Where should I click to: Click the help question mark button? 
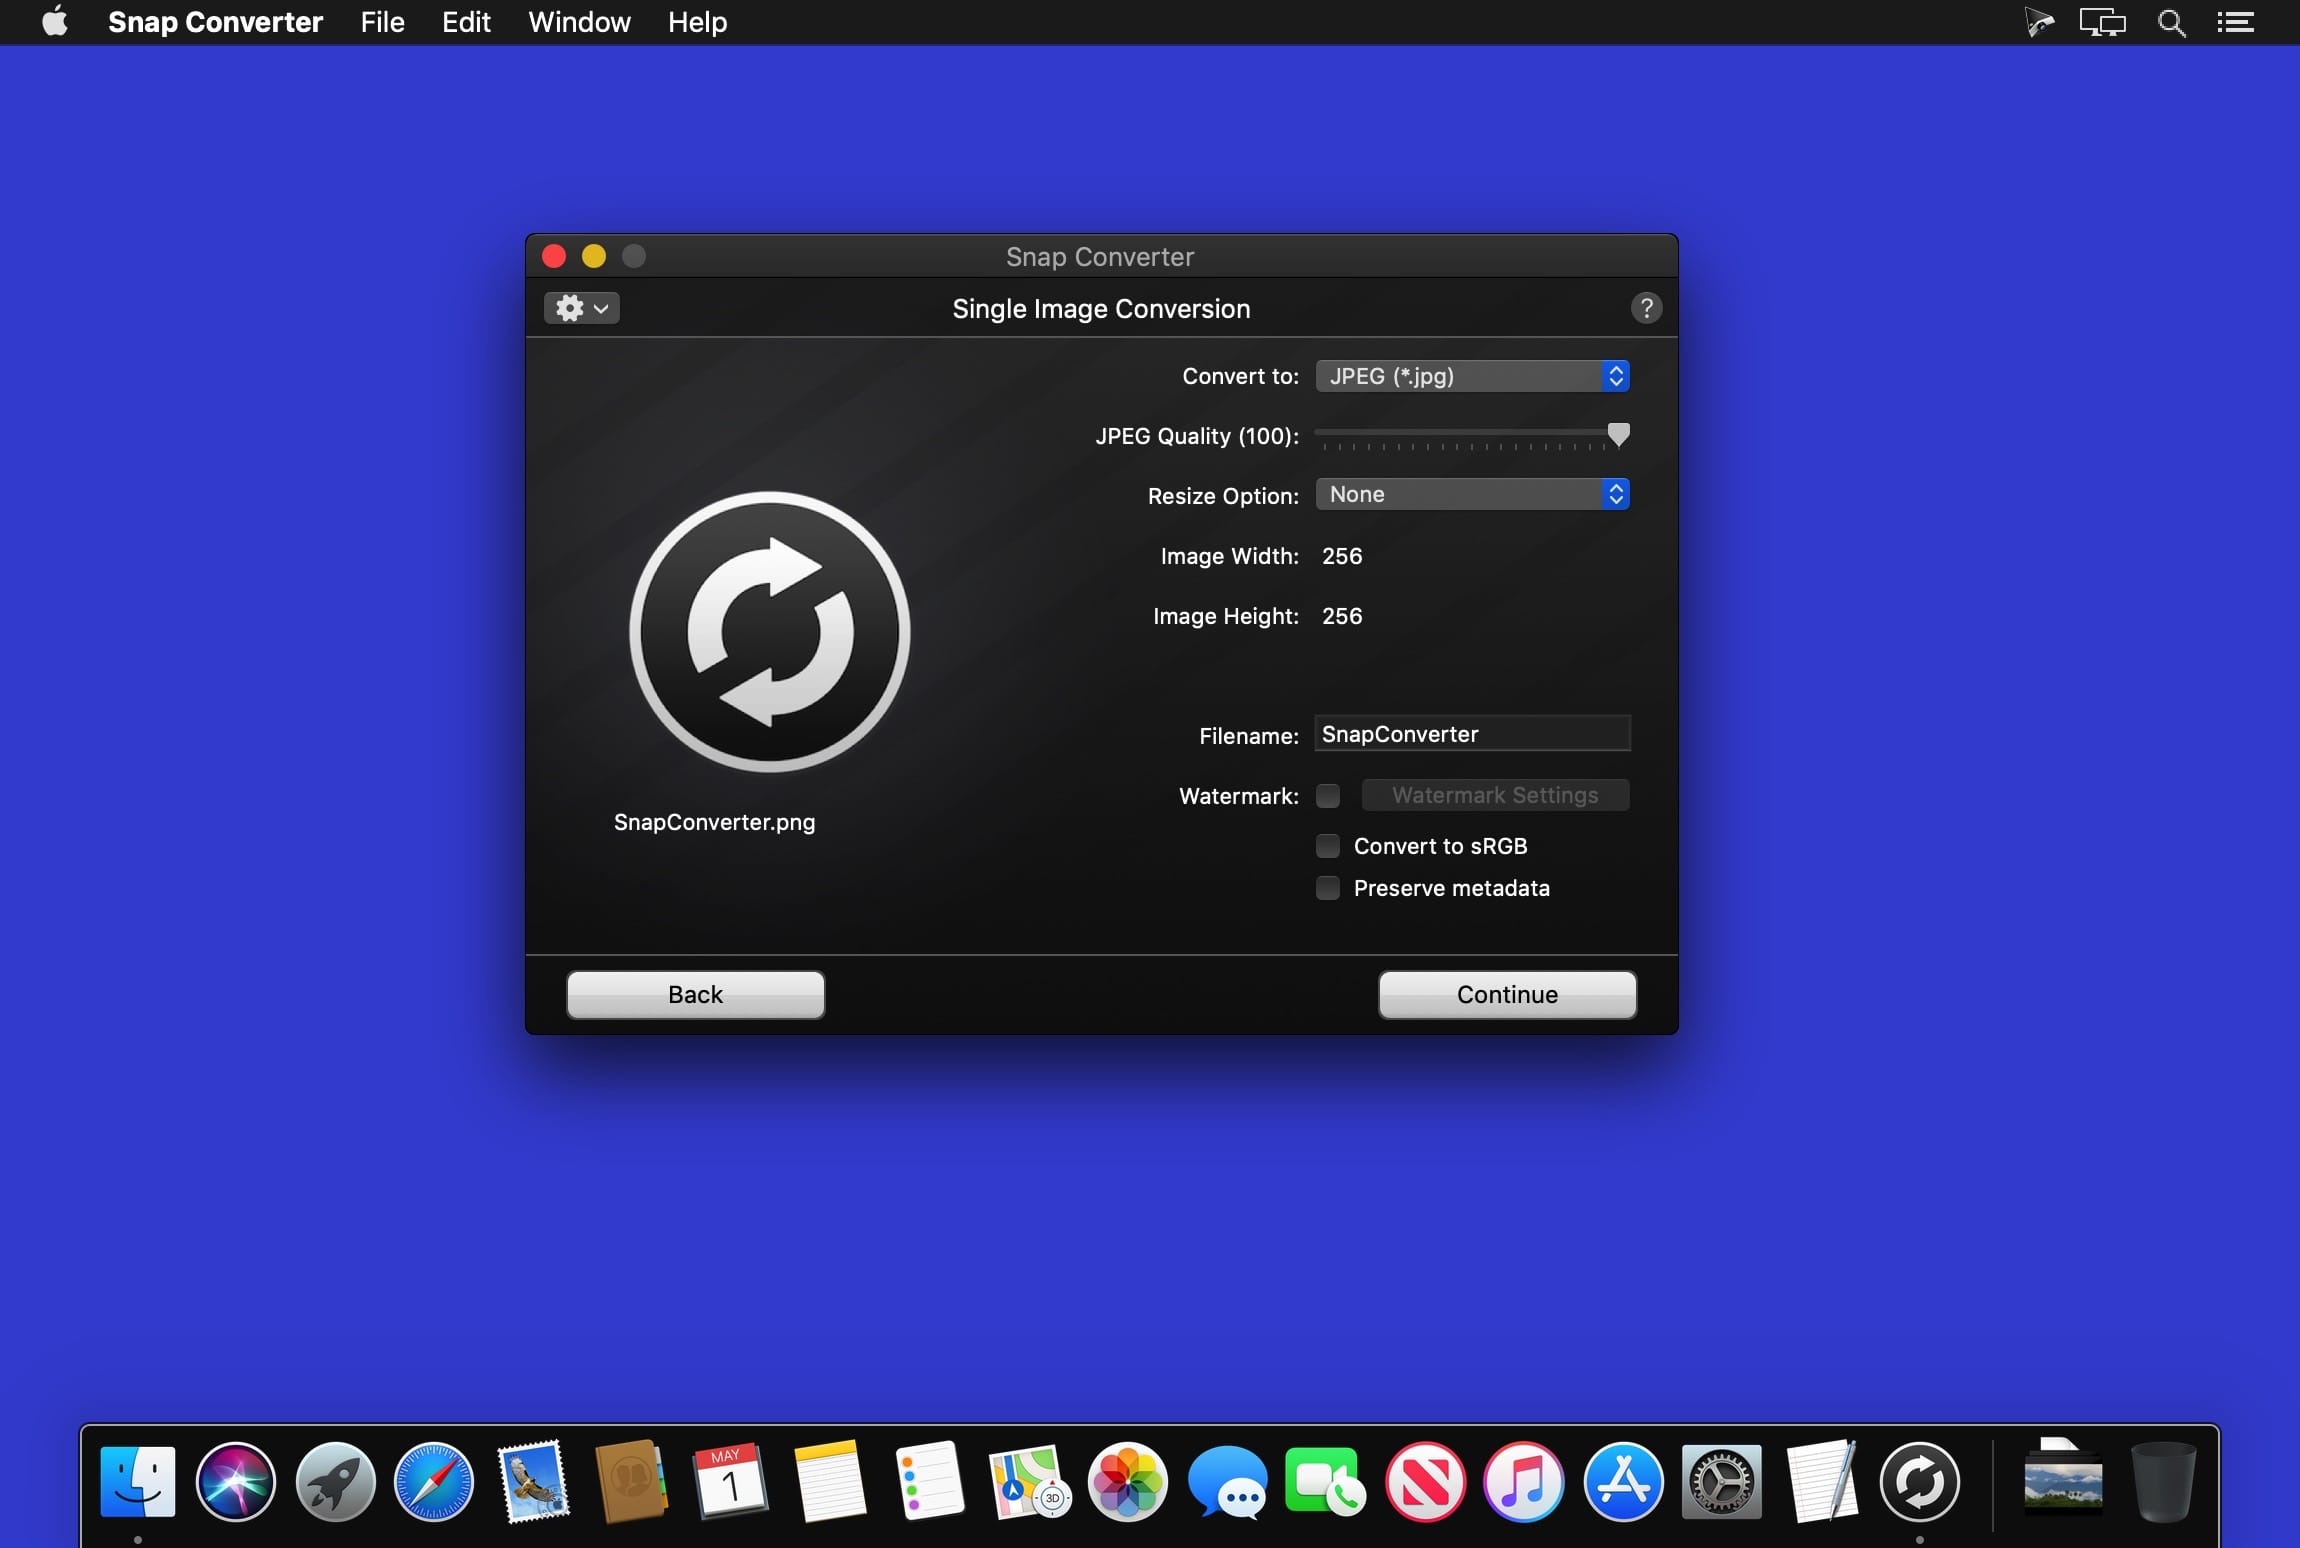pyautogui.click(x=1646, y=308)
